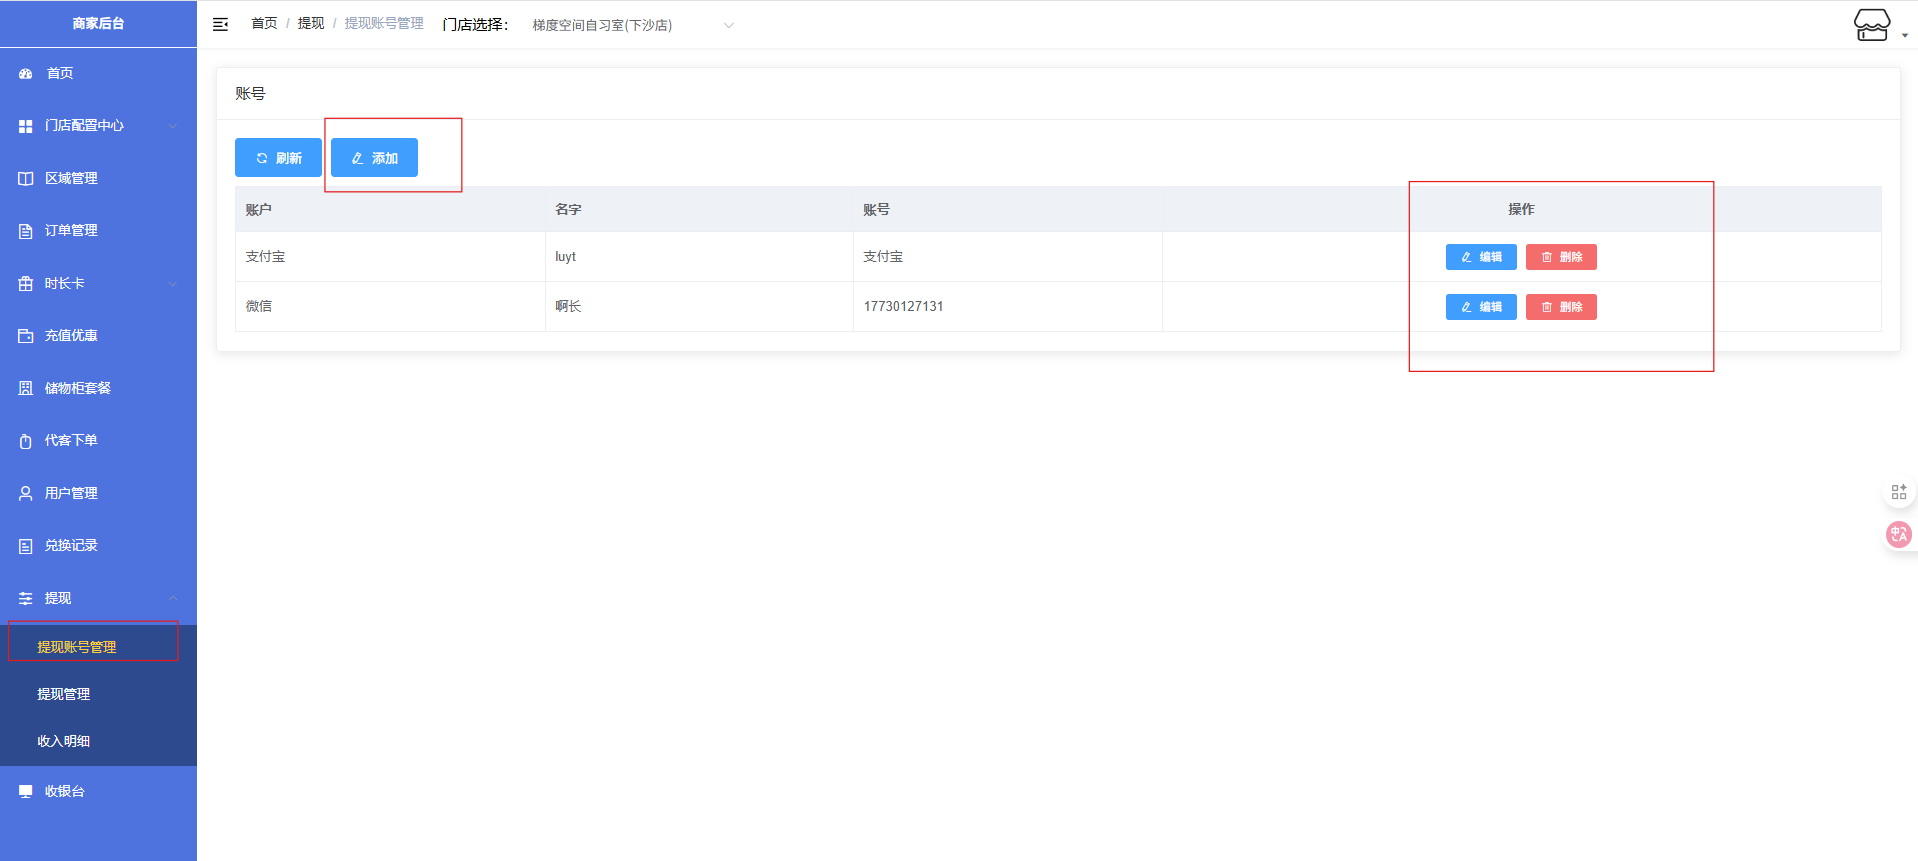The width and height of the screenshot is (1918, 861).
Task: Click the sliders icon beside 提现
Action: [x=26, y=598]
